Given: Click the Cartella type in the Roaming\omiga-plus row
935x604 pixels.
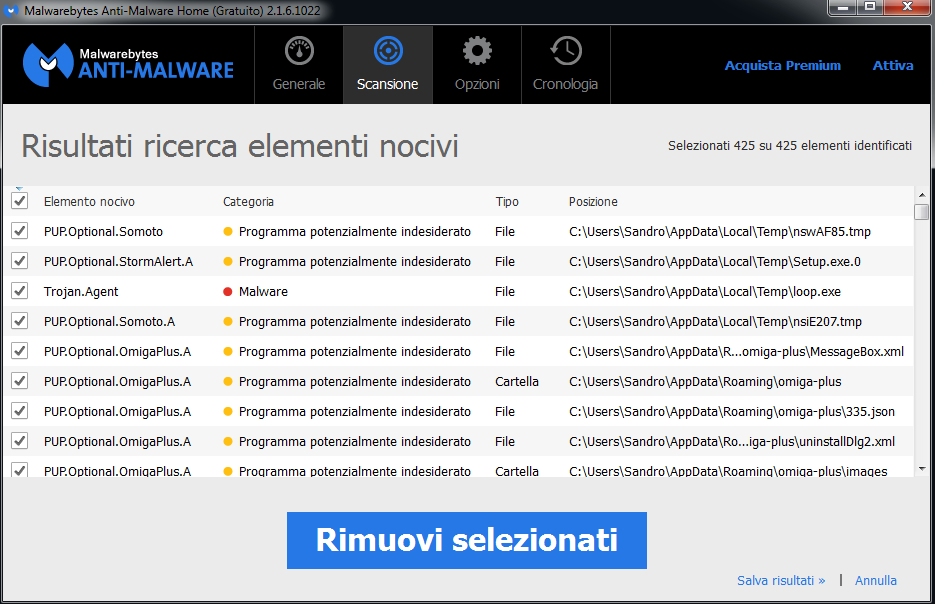Looking at the screenshot, I should pos(516,382).
